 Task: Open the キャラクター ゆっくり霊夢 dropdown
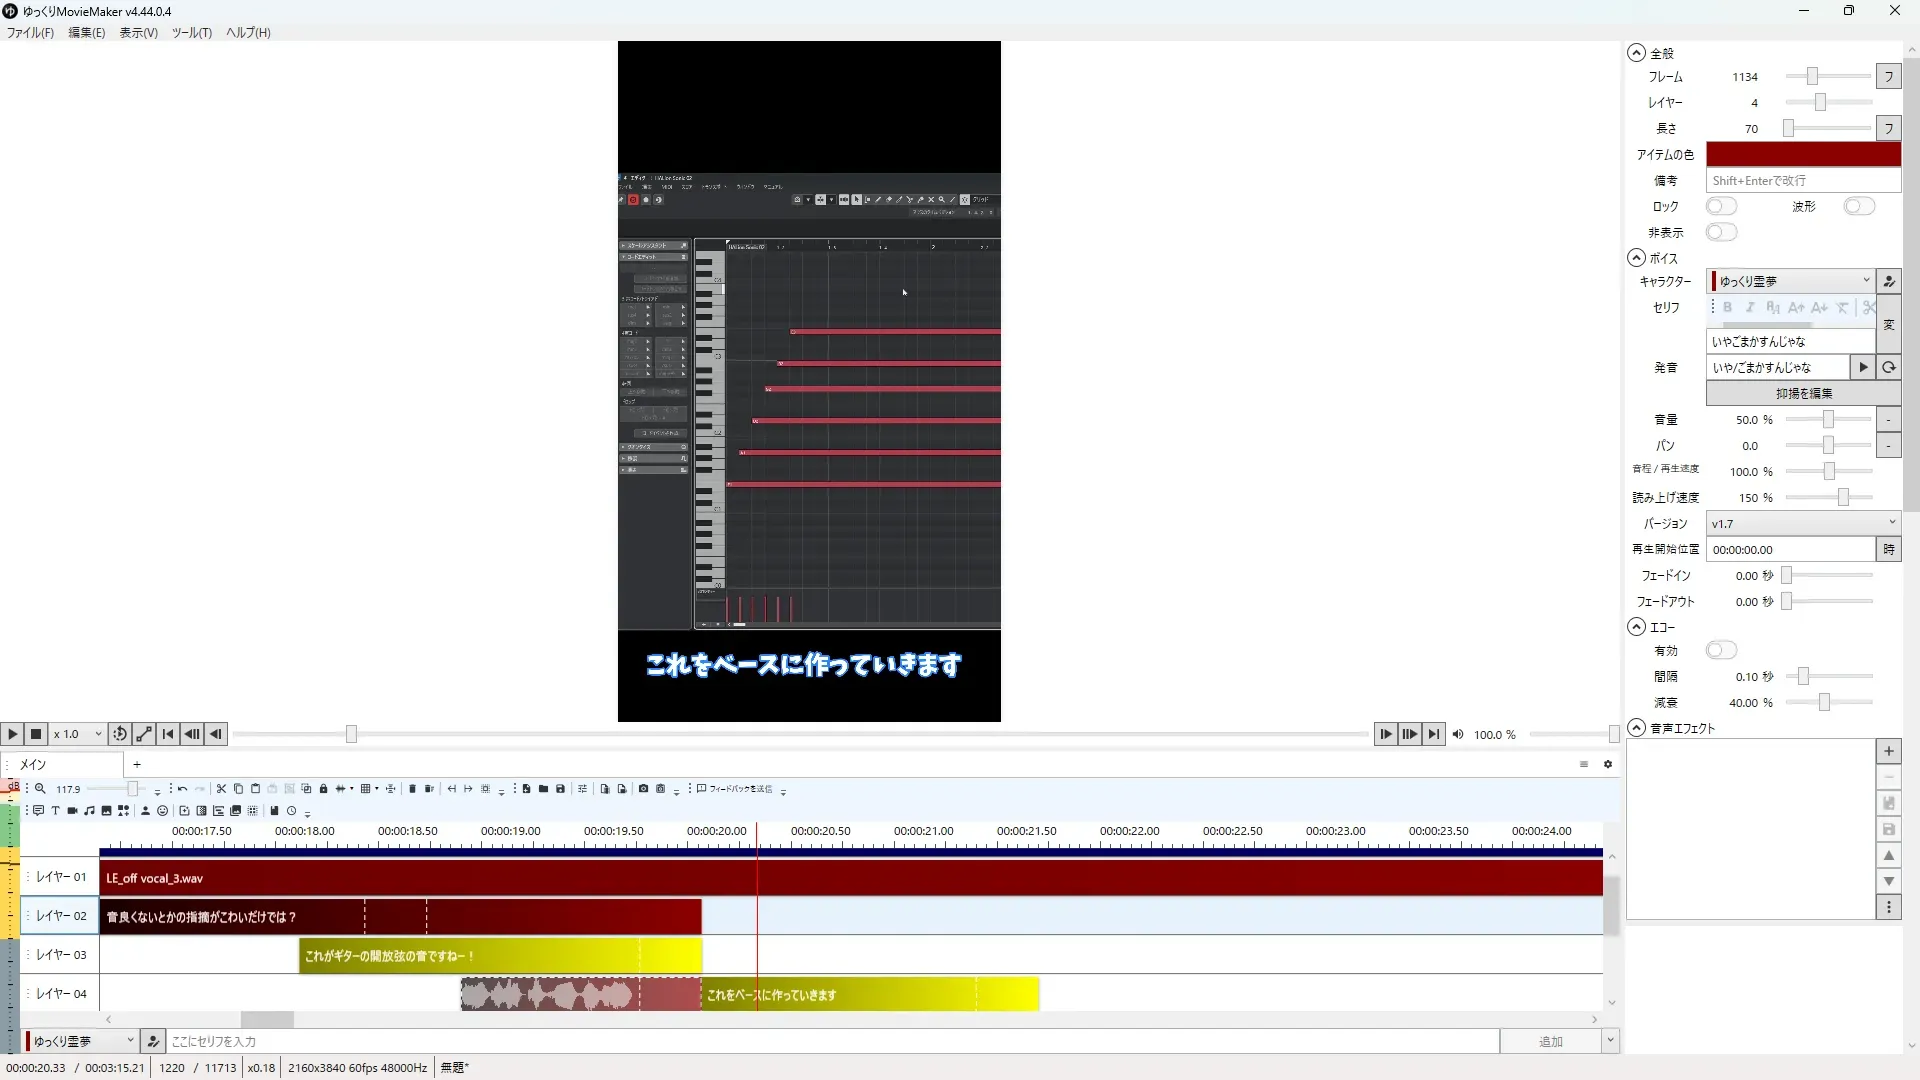click(x=1790, y=281)
